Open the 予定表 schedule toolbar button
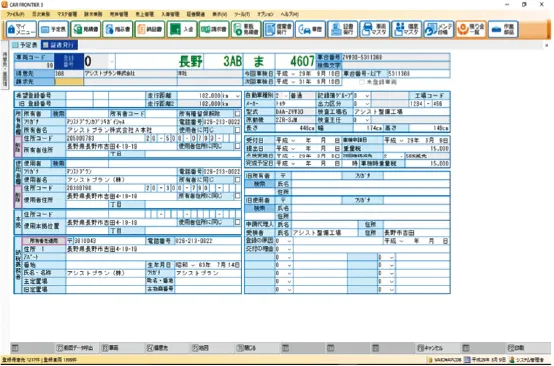The width and height of the screenshot is (554, 366). click(x=53, y=29)
